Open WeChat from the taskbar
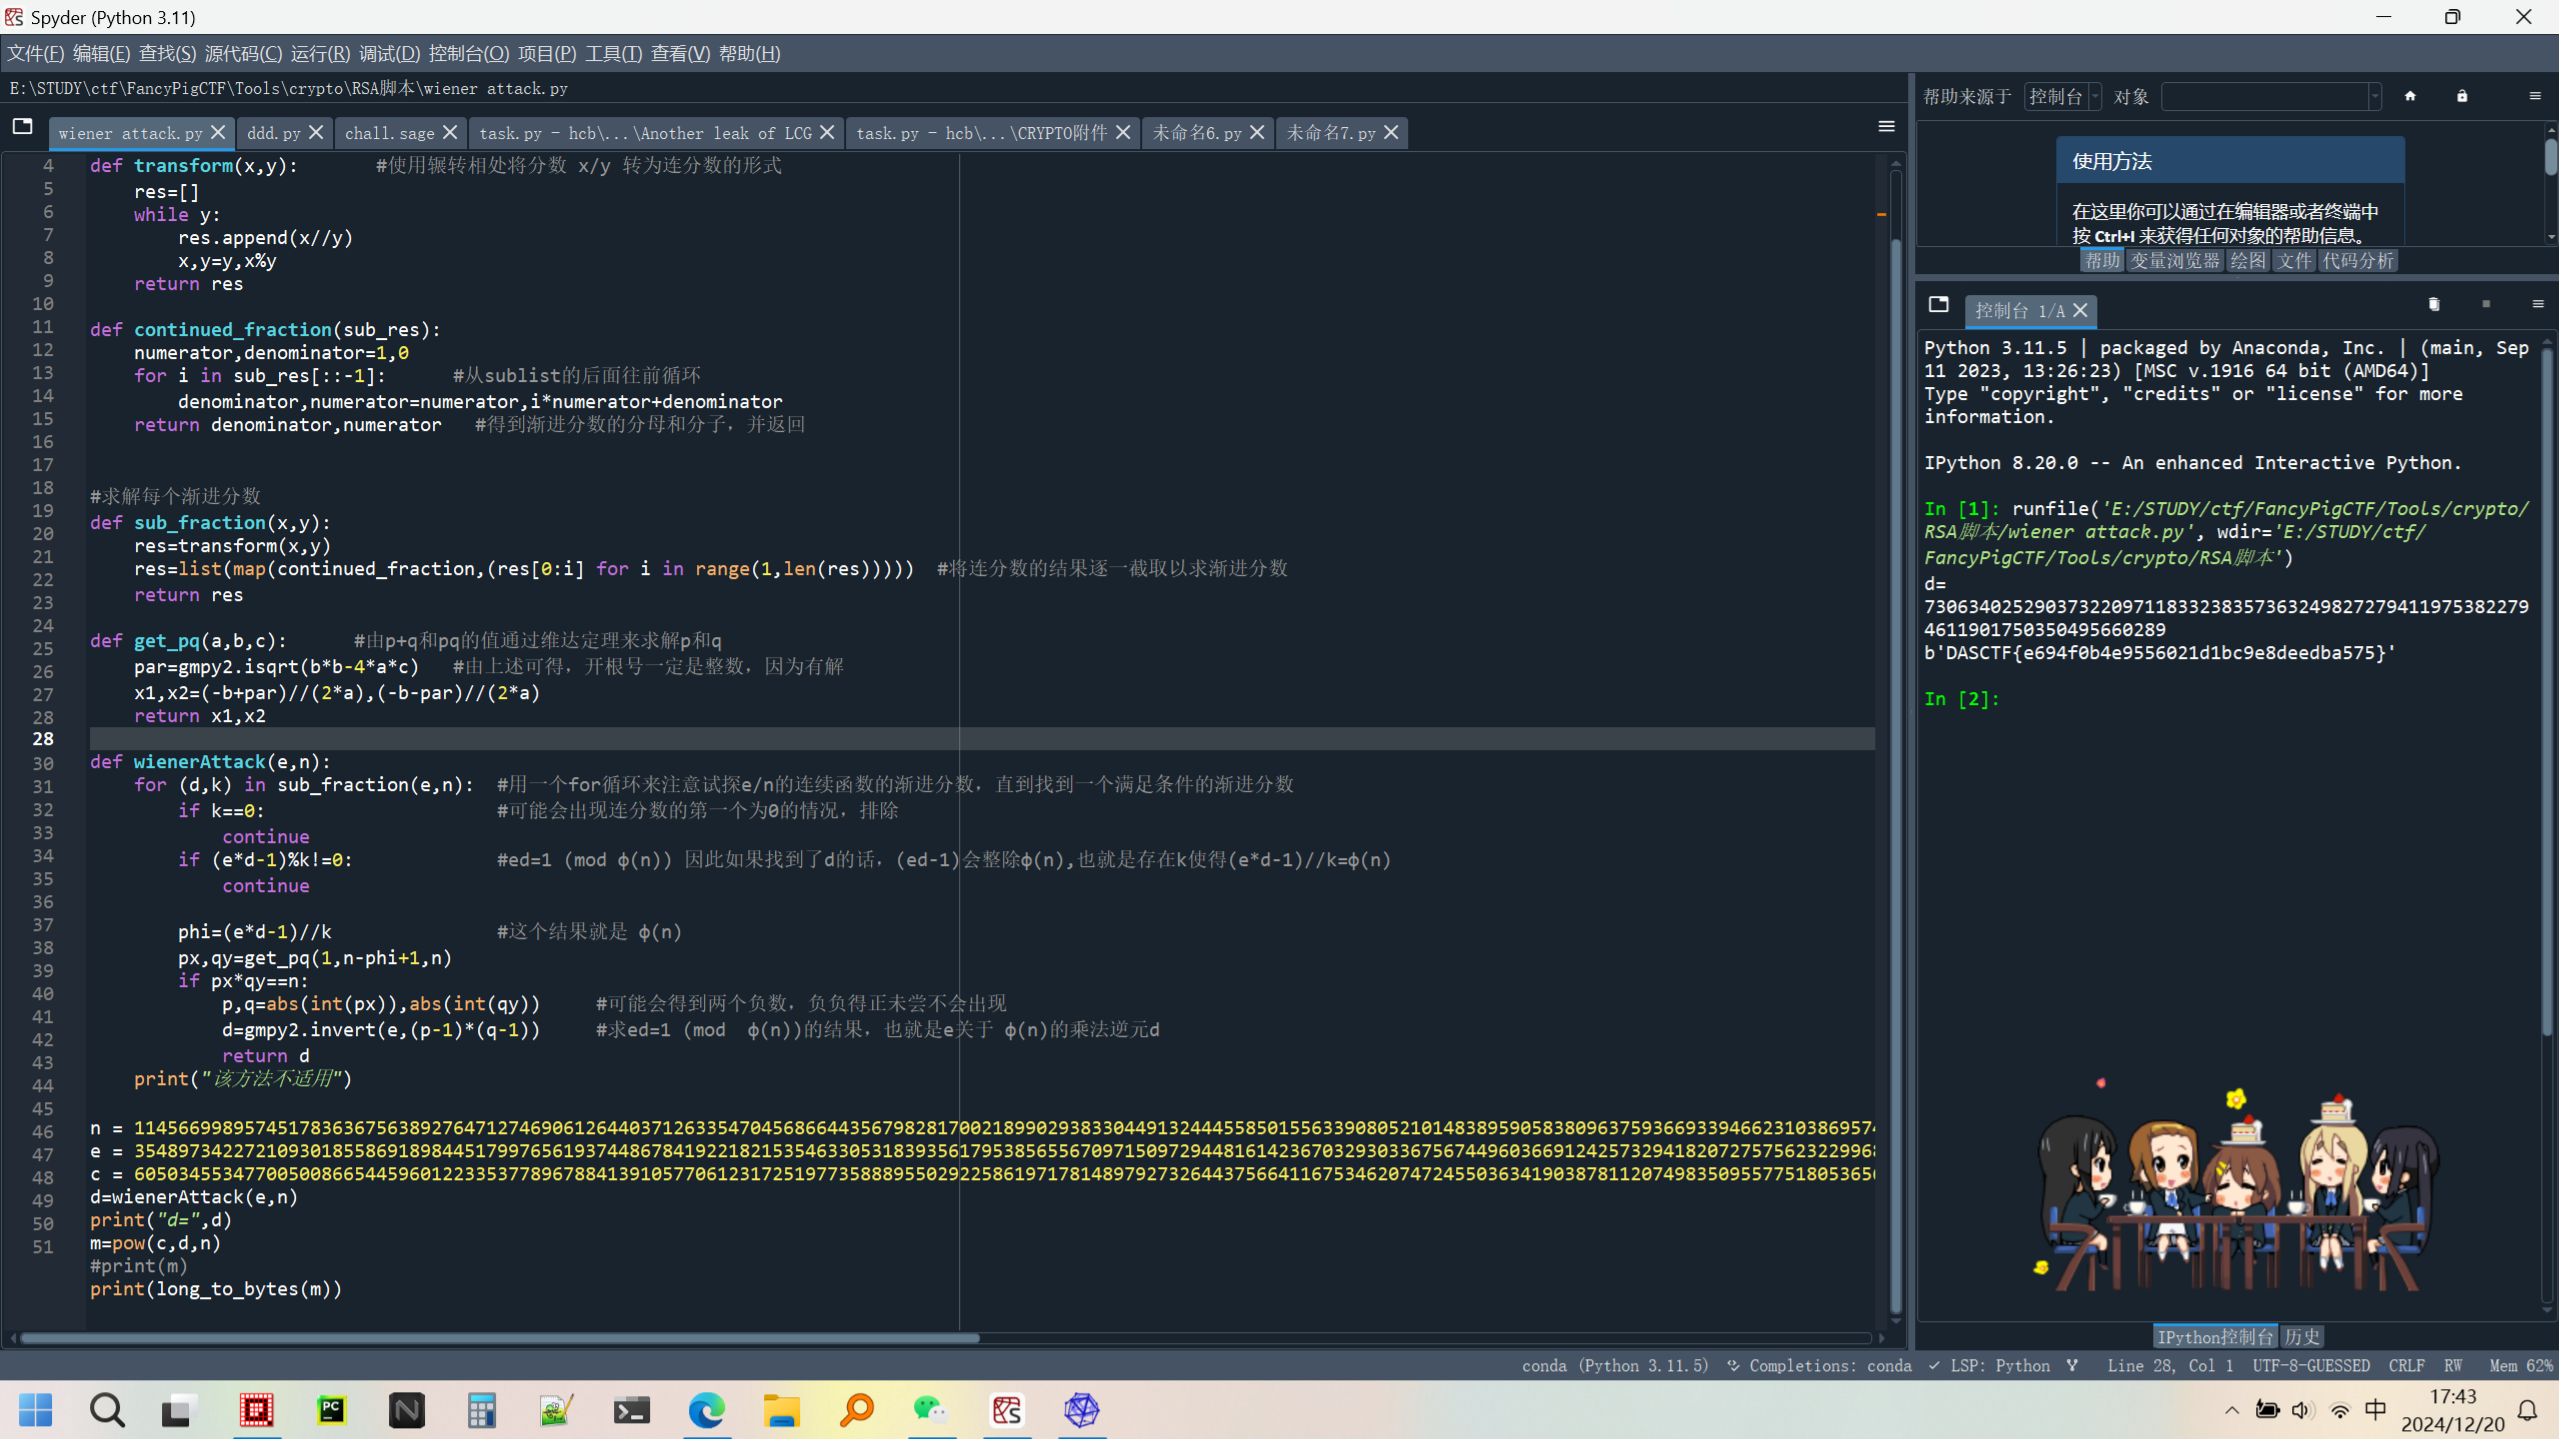The width and height of the screenshot is (2559, 1439). coord(932,1410)
